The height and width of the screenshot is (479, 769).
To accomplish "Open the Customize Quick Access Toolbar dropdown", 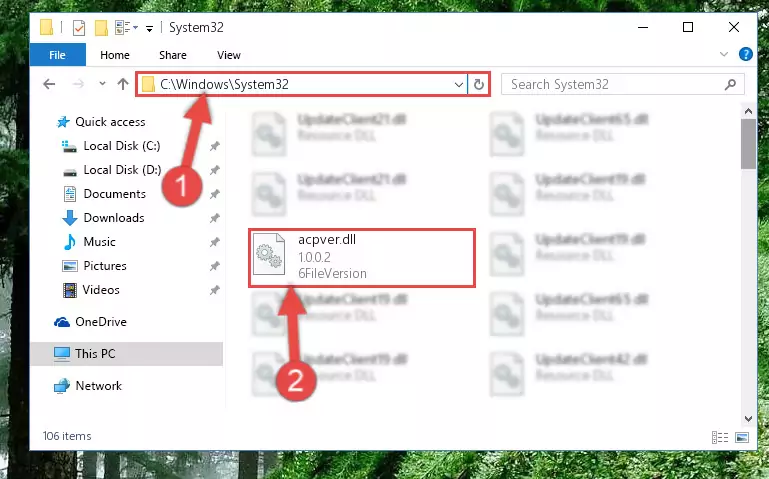I will [149, 28].
